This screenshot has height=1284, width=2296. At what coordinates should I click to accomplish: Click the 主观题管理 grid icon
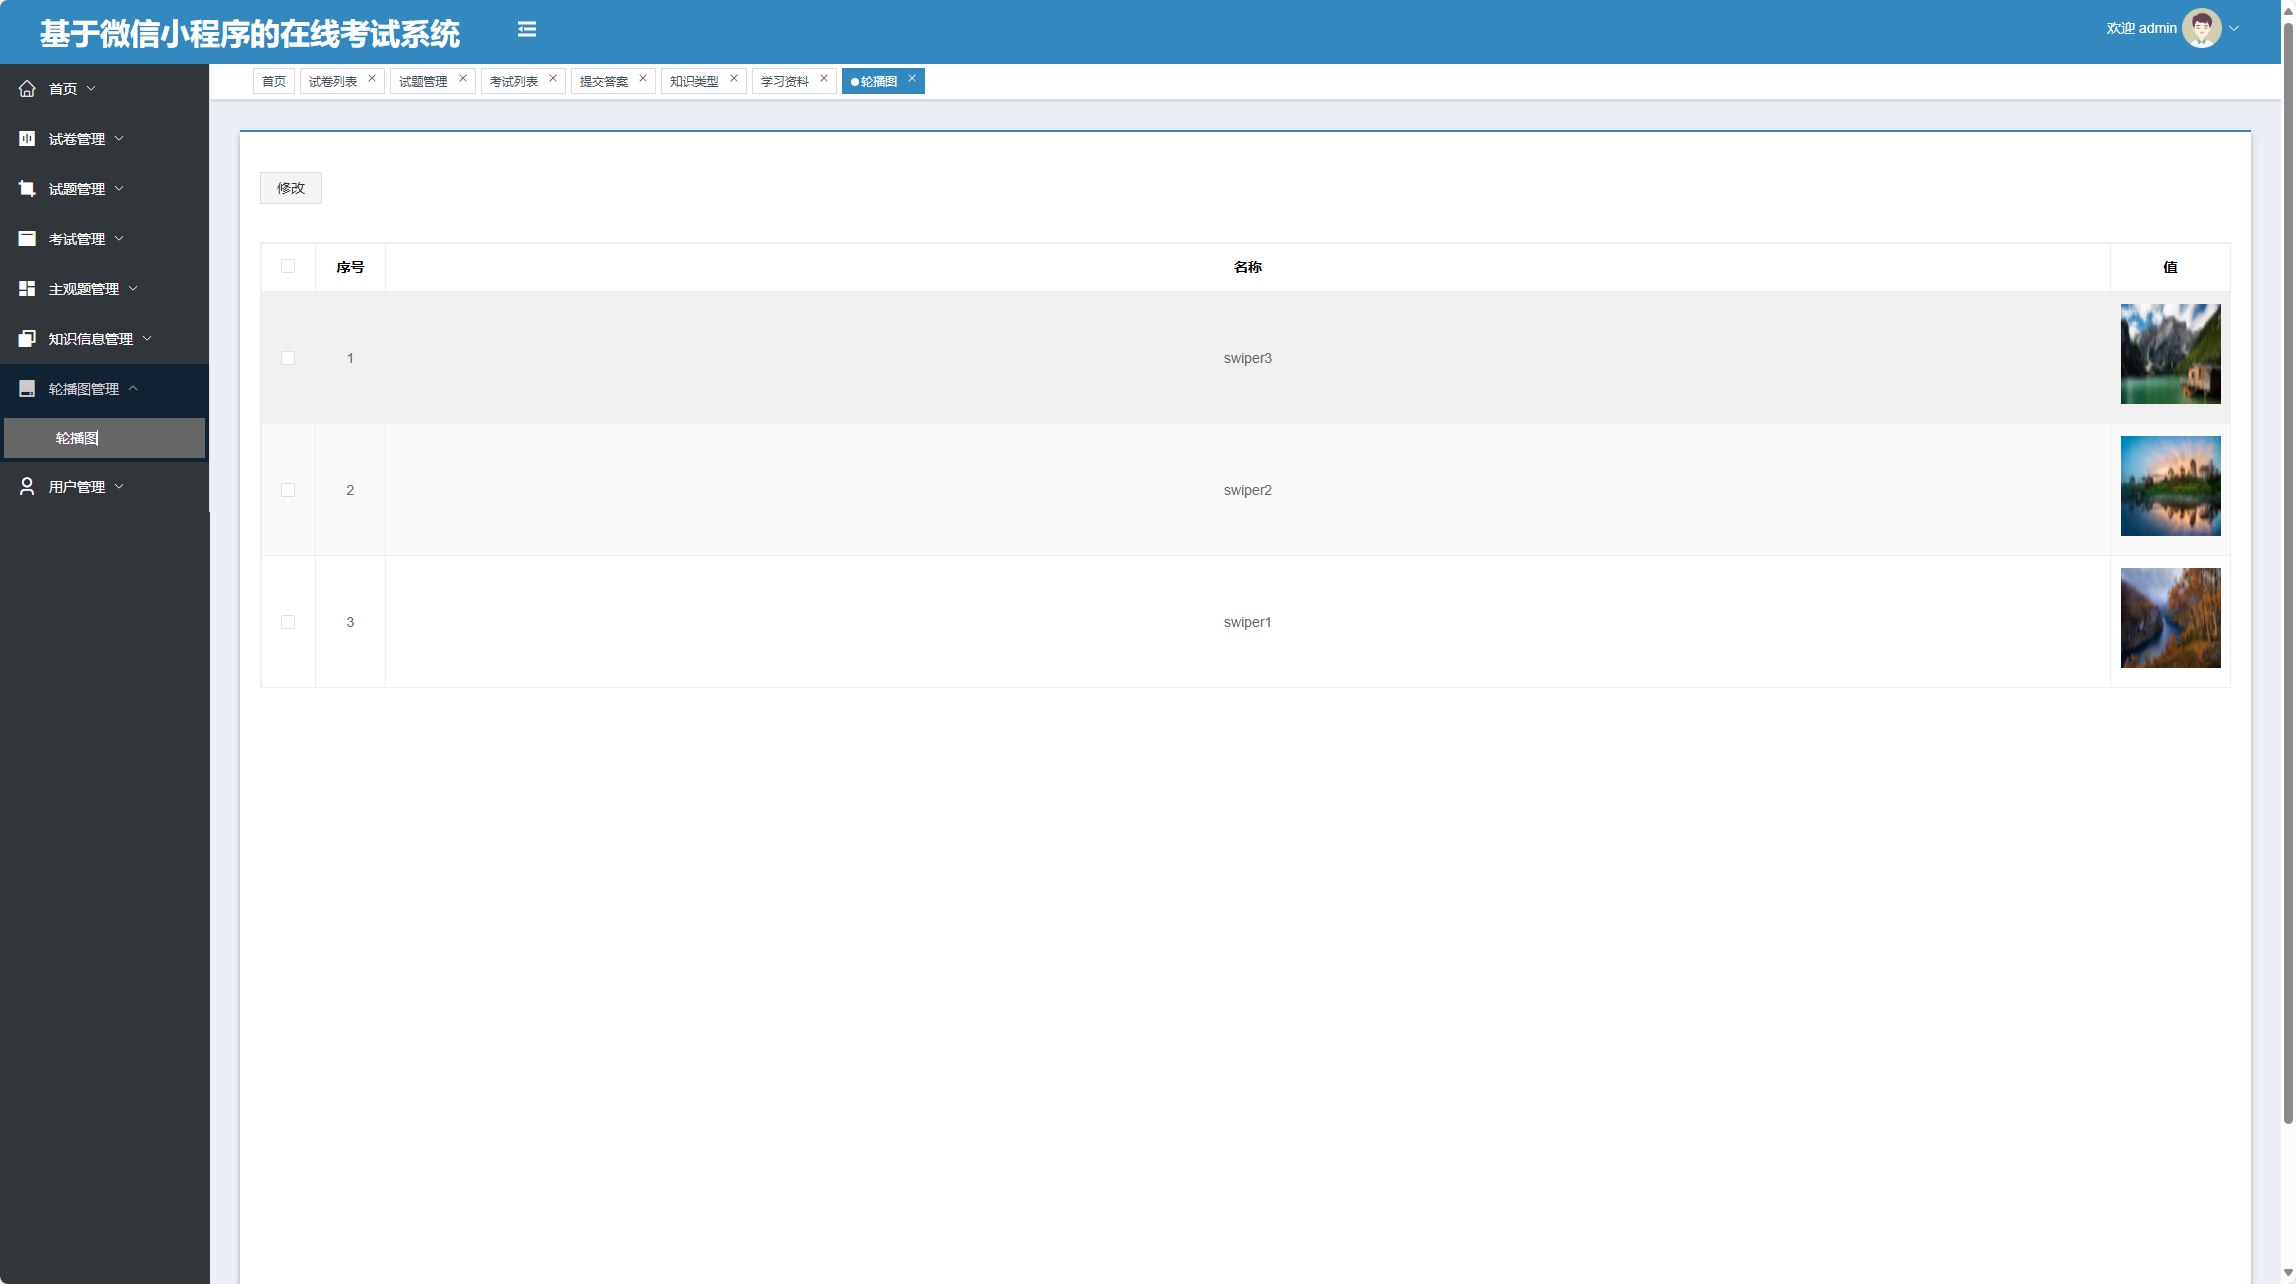[27, 289]
